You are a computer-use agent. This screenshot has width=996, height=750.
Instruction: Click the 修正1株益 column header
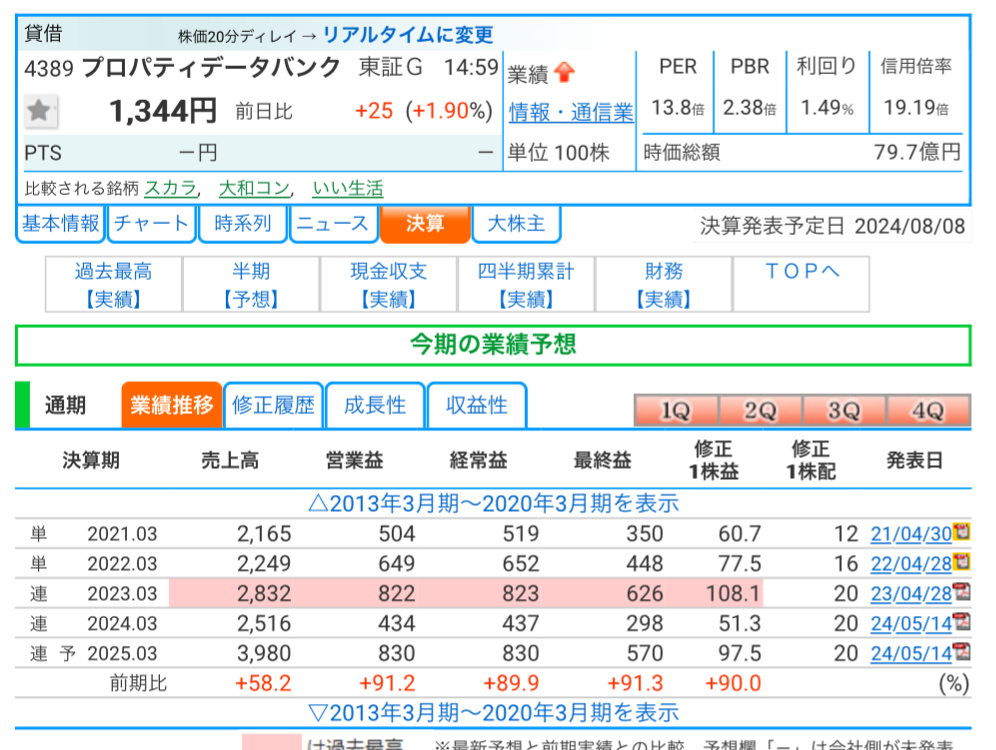pyautogui.click(x=713, y=460)
